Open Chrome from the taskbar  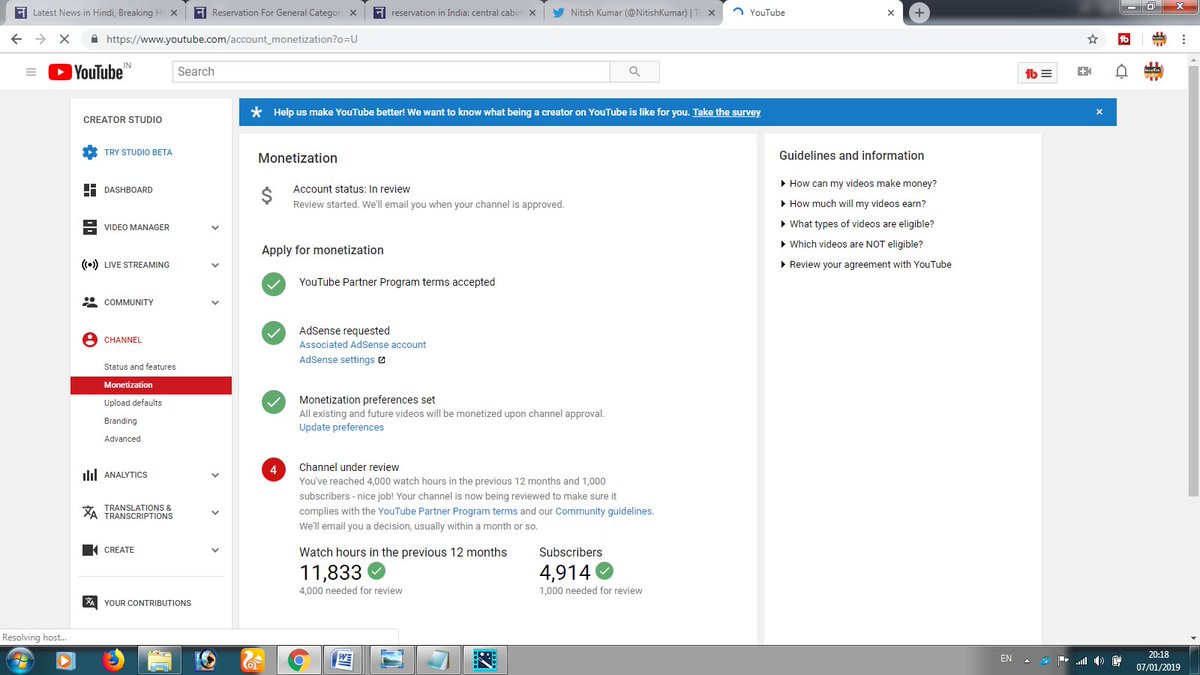click(297, 660)
